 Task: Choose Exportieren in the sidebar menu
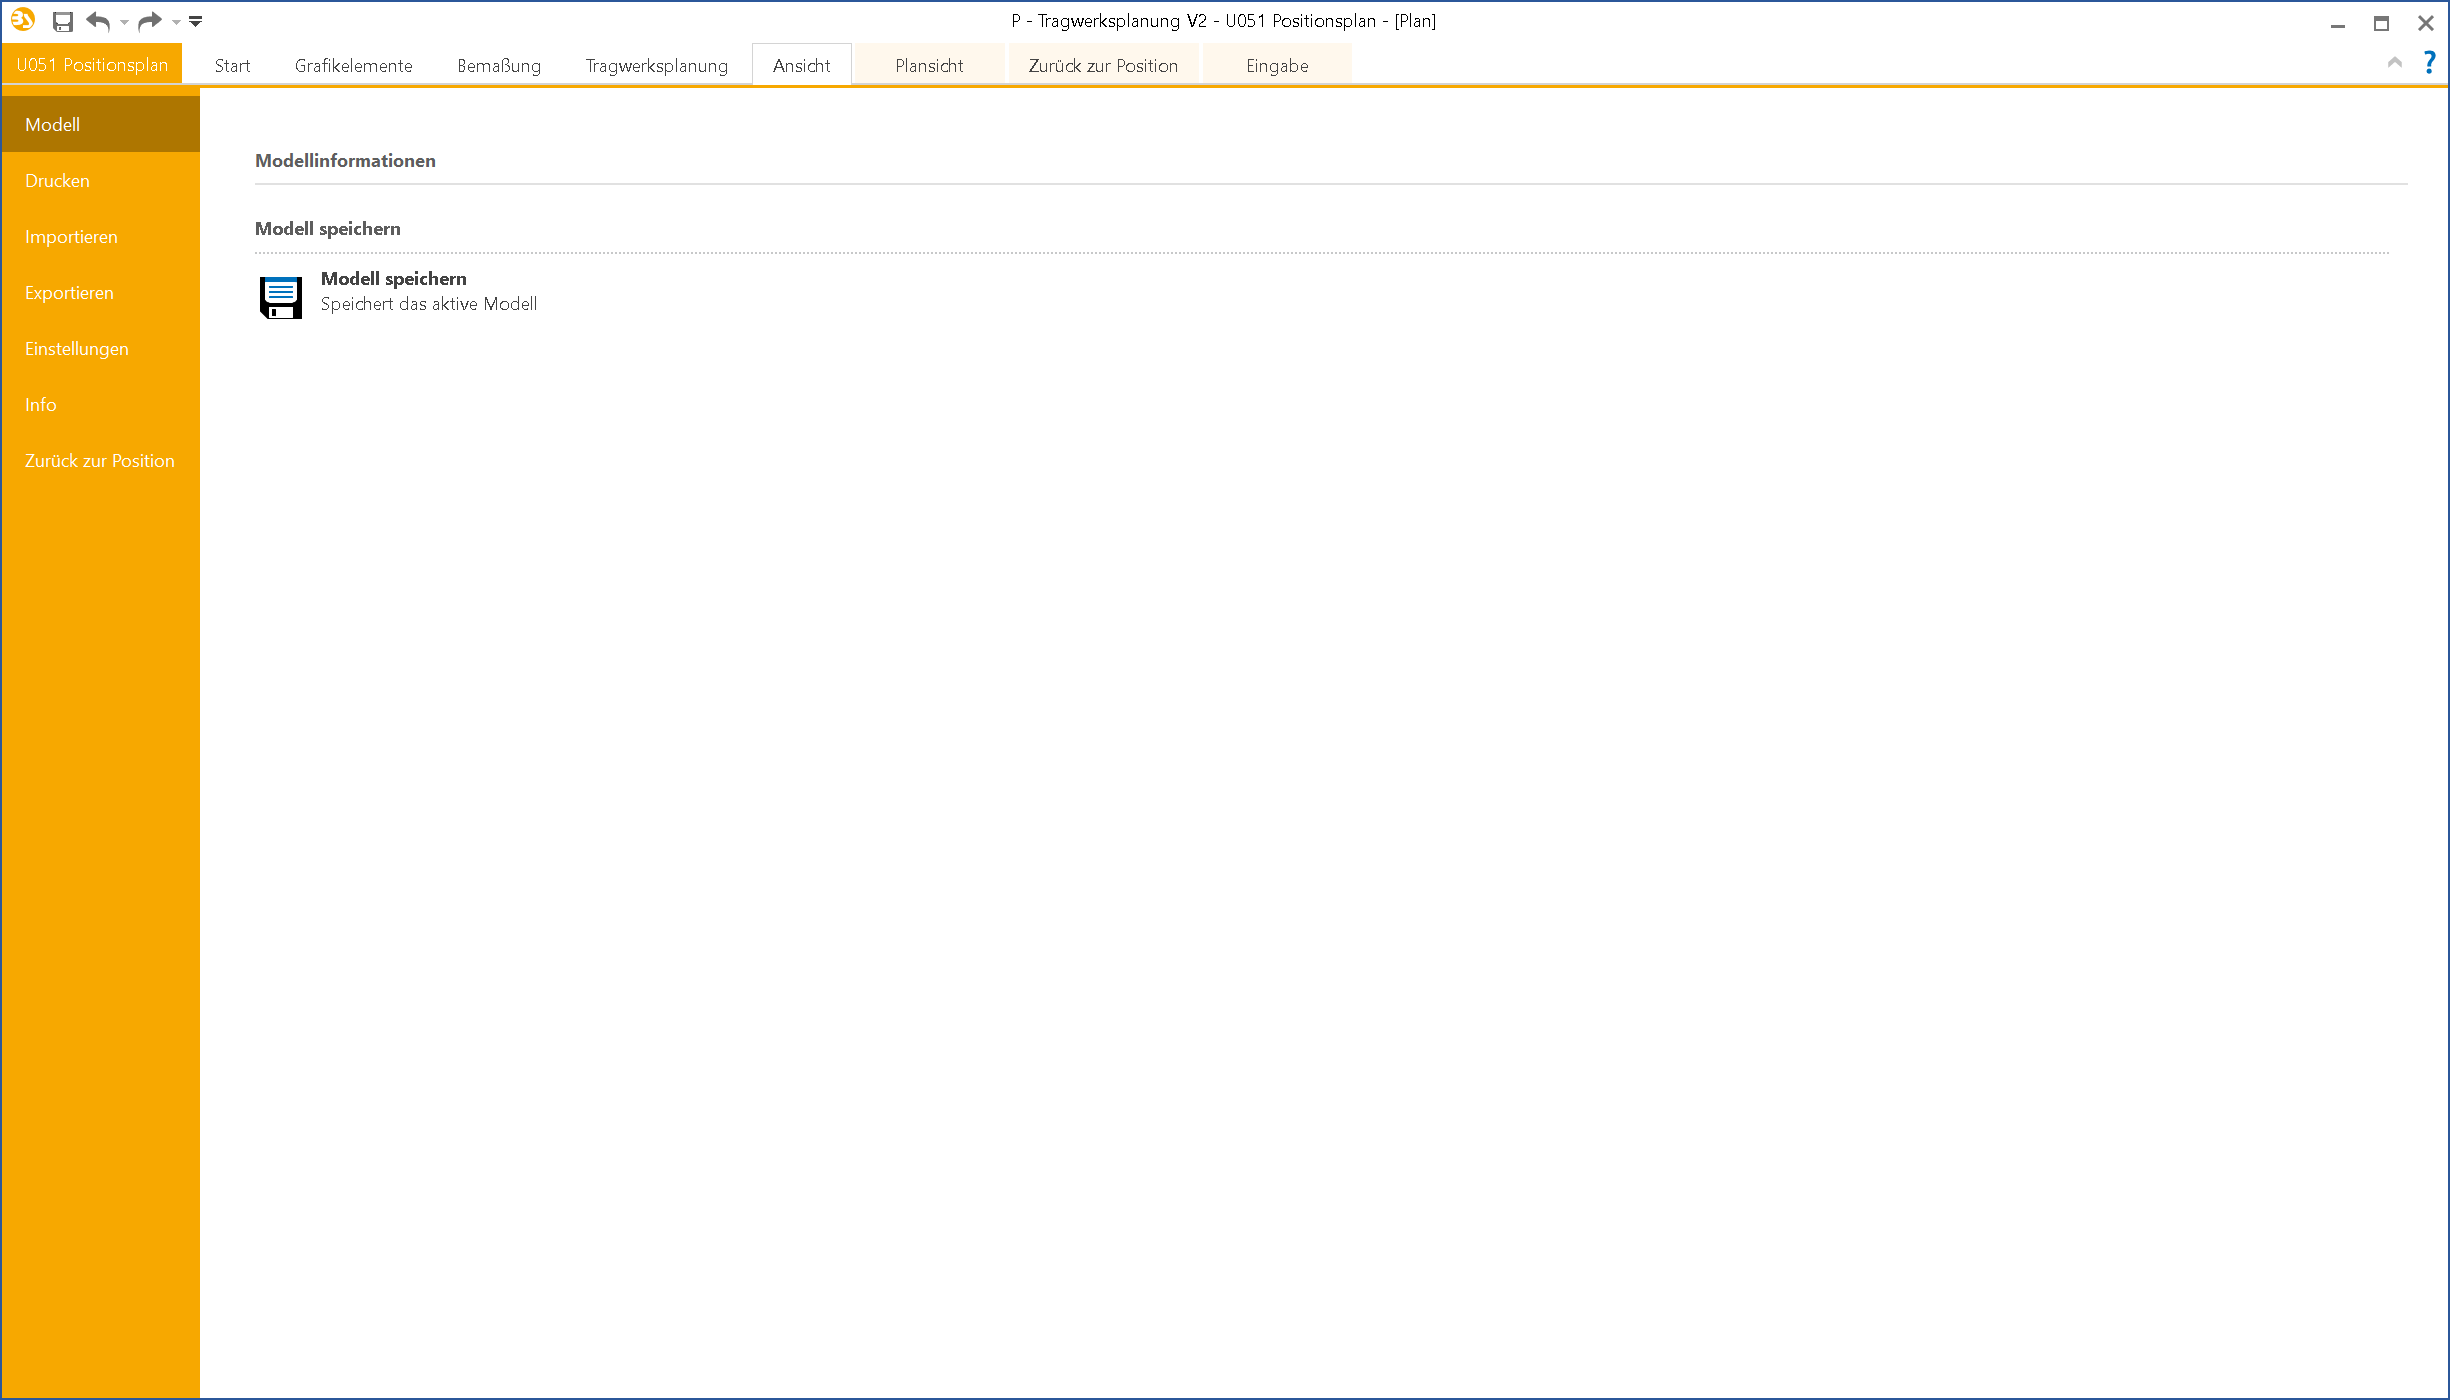[x=101, y=293]
